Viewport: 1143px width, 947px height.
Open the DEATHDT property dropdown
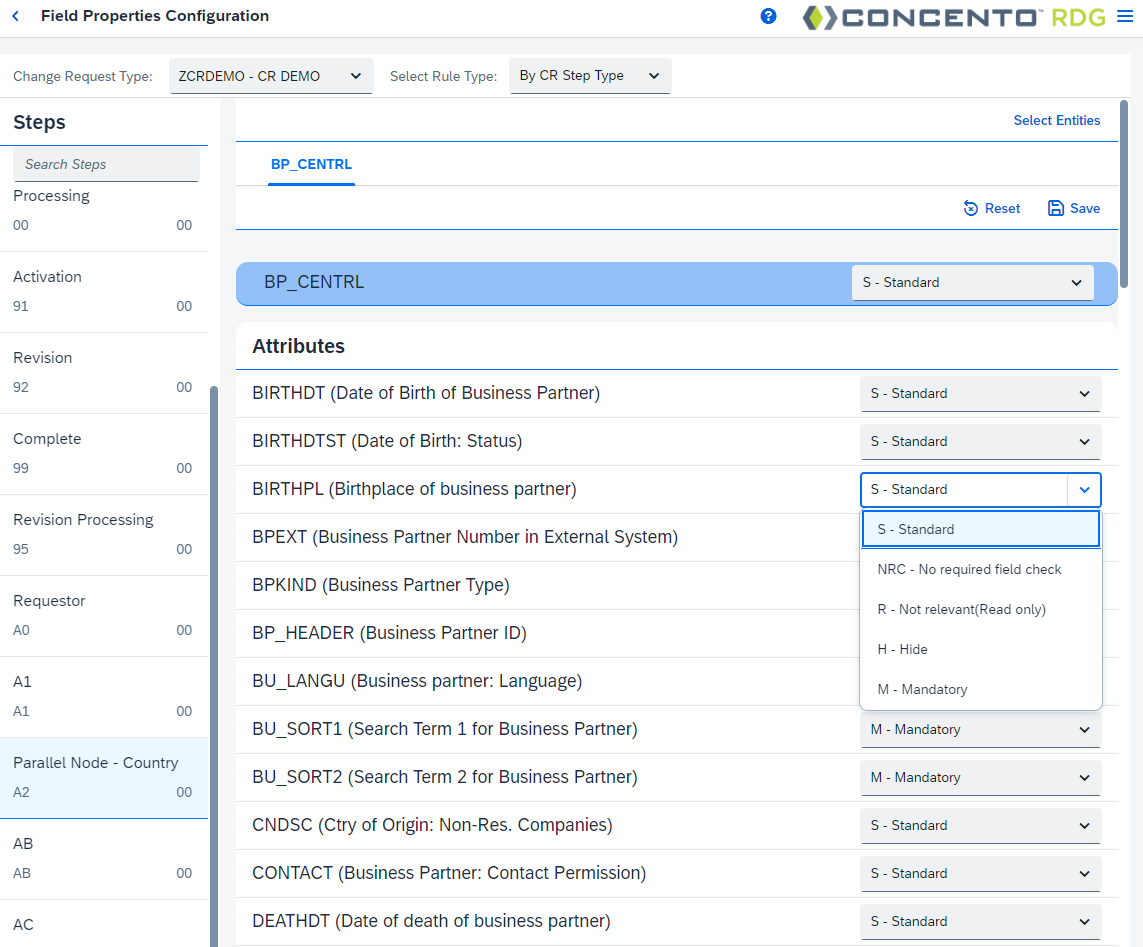pos(980,921)
